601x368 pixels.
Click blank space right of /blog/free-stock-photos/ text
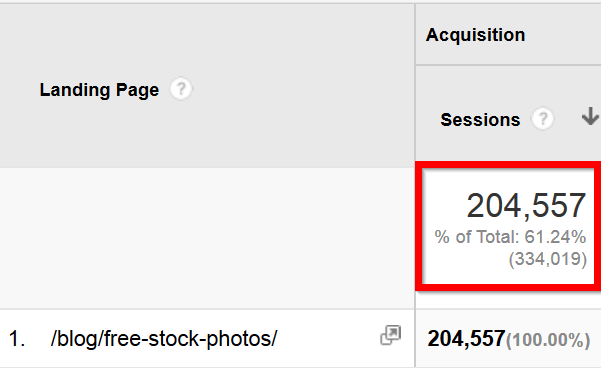328,339
